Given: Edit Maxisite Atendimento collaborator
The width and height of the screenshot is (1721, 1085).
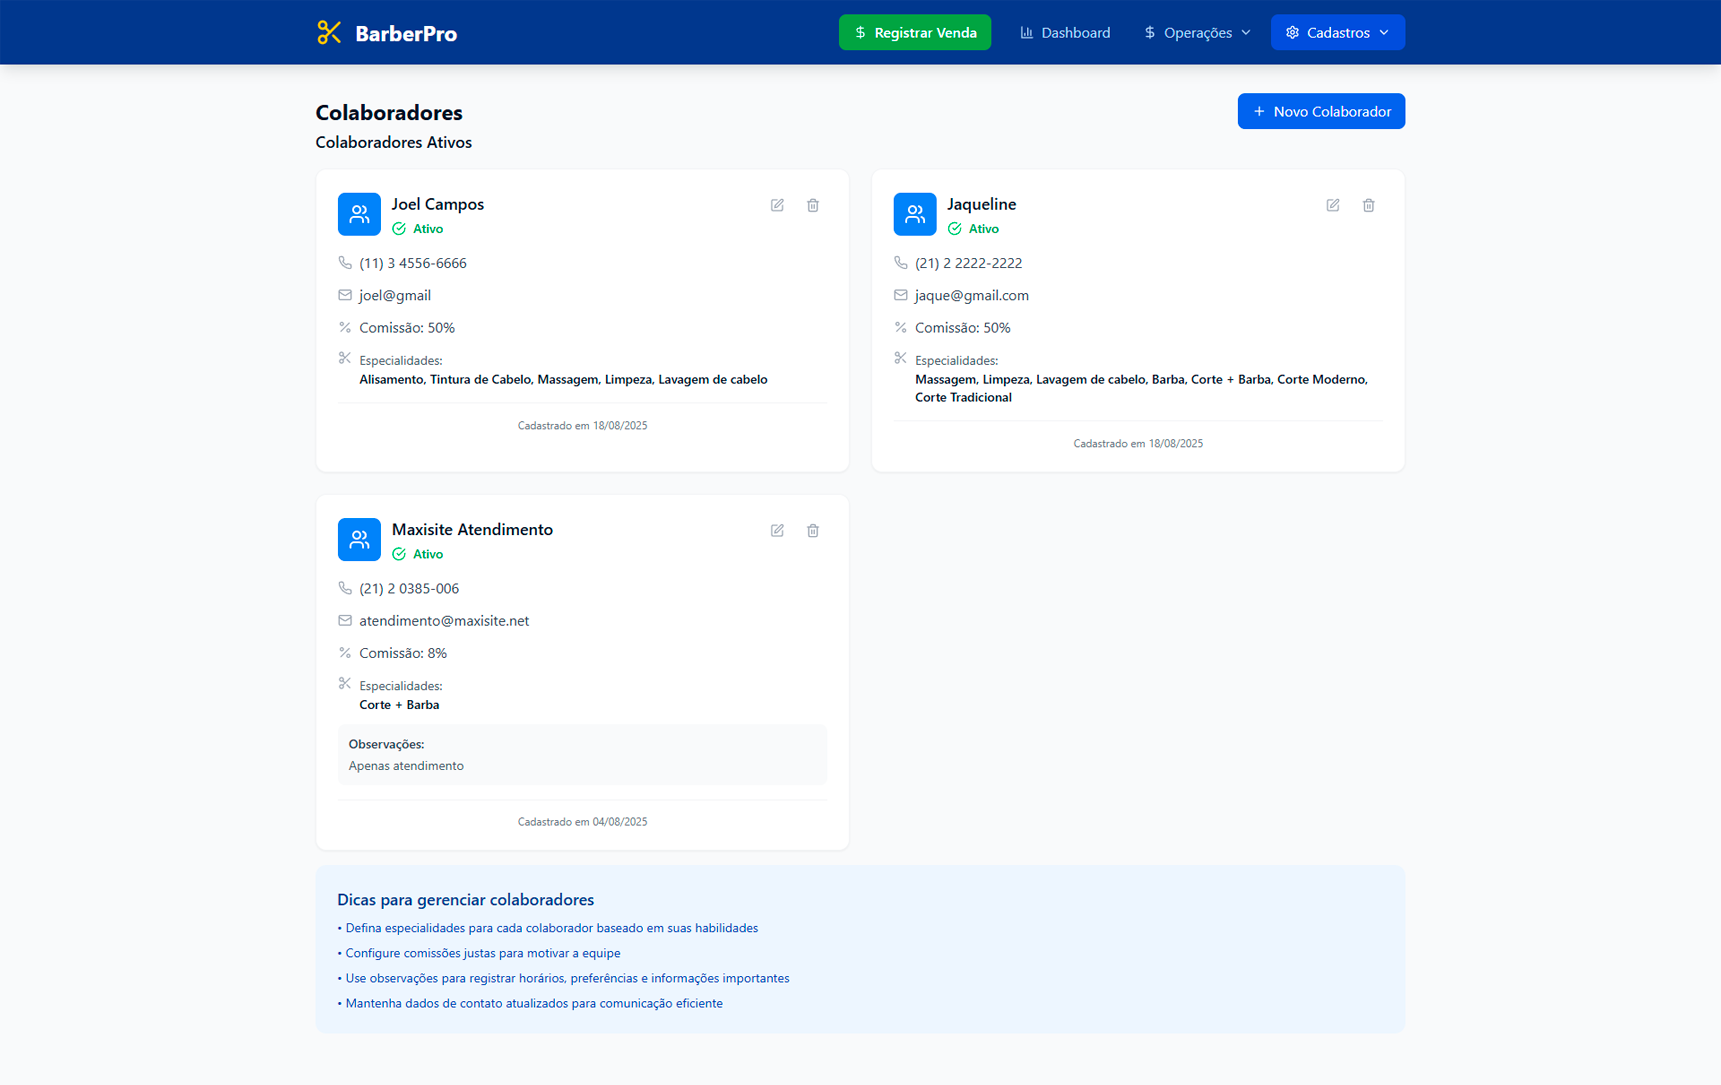Looking at the screenshot, I should click(x=777, y=531).
